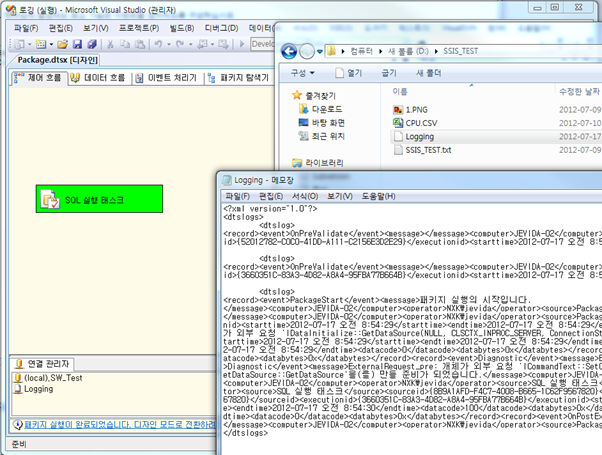
Task: Open the 프로젝트(P) menu
Action: pos(139,28)
